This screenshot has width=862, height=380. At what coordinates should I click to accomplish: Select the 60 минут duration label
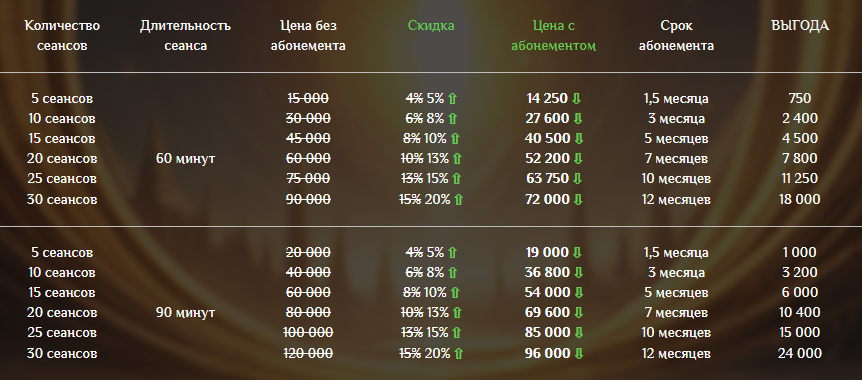click(x=185, y=159)
